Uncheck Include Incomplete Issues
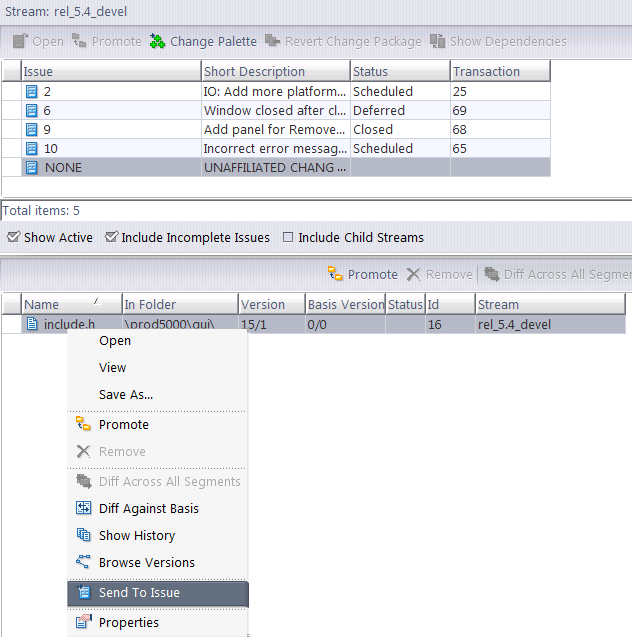This screenshot has height=637, width=632. click(112, 238)
